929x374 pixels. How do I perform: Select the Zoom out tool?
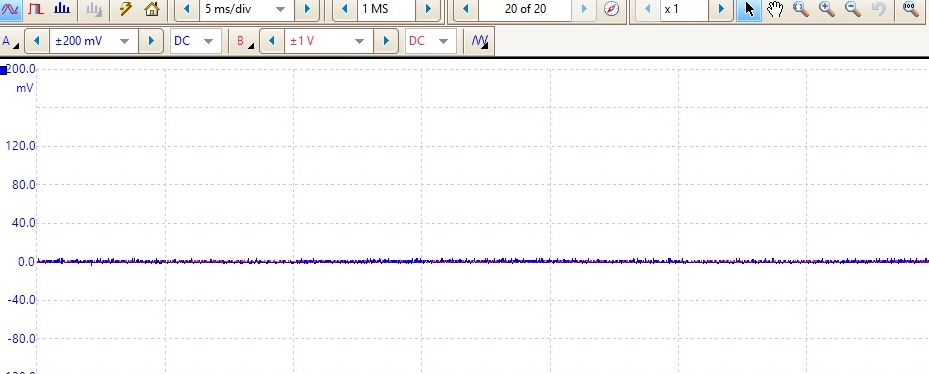853,9
